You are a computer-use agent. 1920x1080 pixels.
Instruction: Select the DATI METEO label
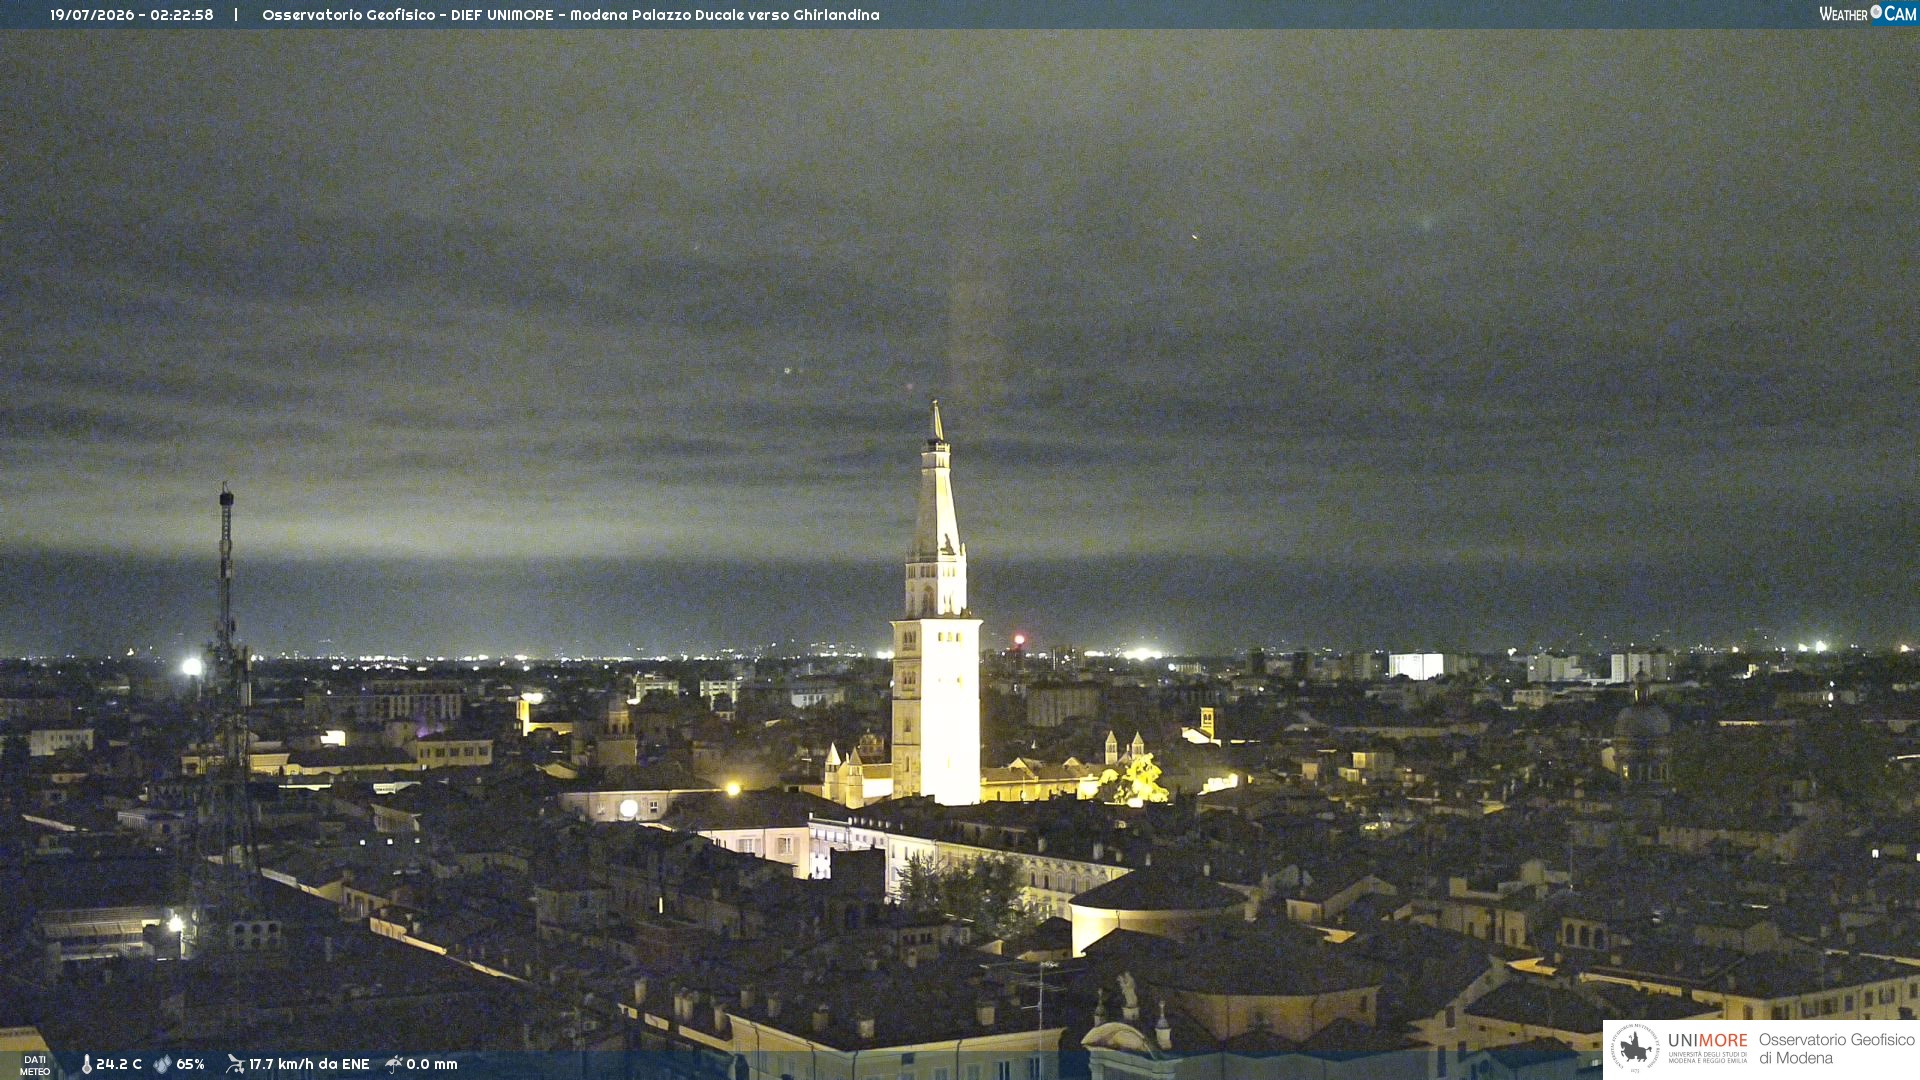[35, 1065]
